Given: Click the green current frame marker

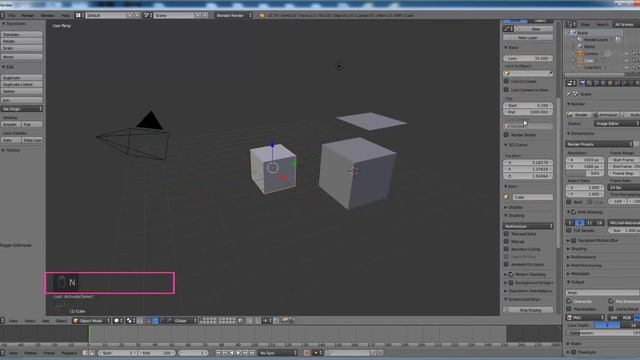Looking at the screenshot, I should click(89, 334).
